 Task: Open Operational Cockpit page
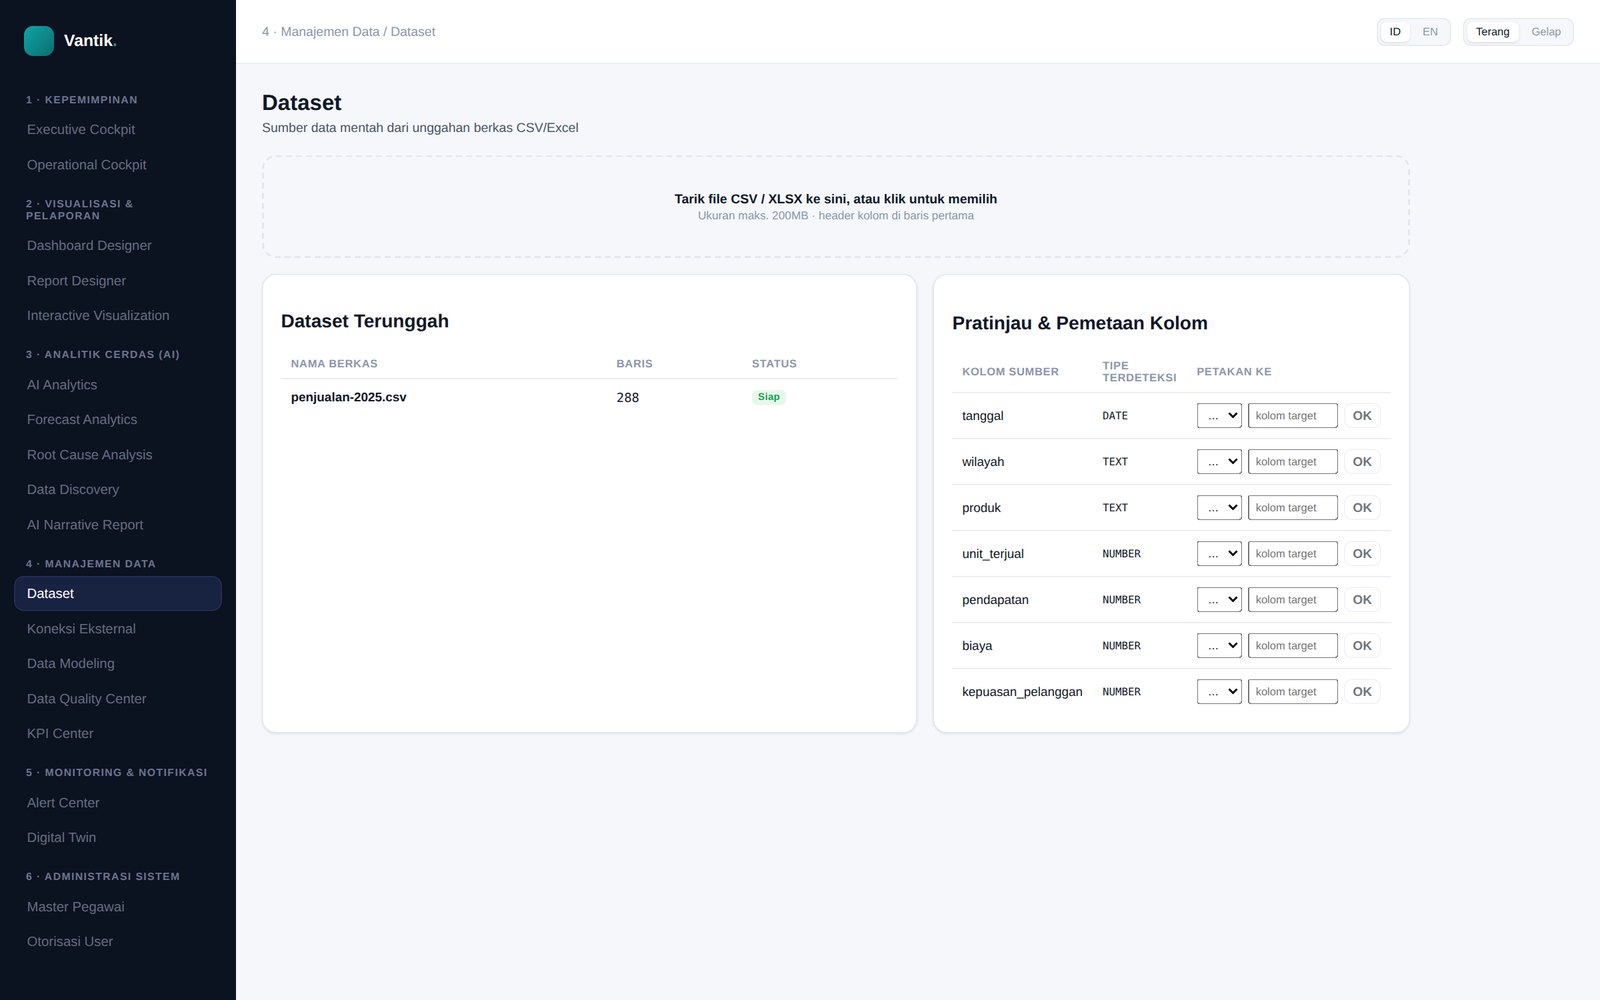[118, 165]
